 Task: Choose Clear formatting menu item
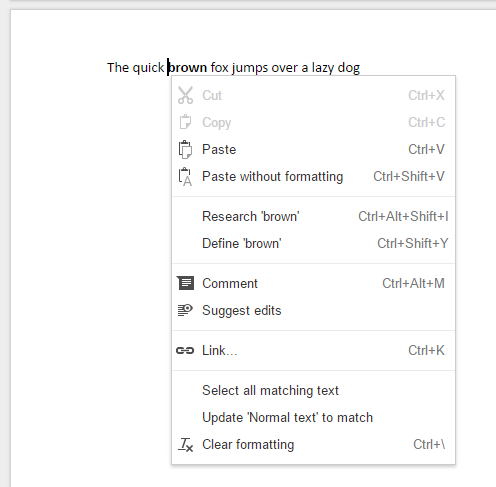pos(313,444)
